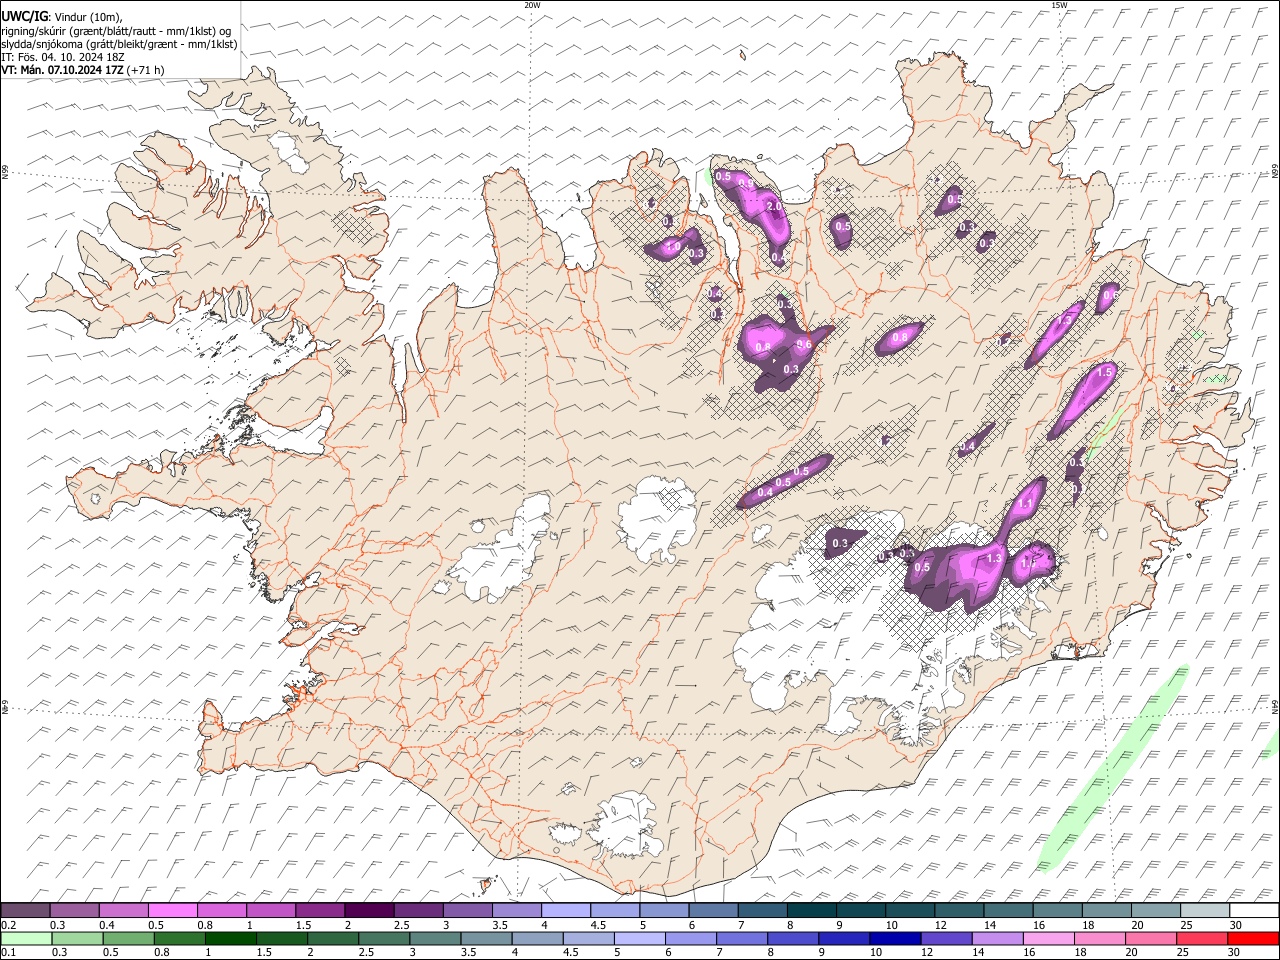Select the valid time 'VT: Mán. 07.10.2024 17Z'
Screen dimensions: 1280x960
(62, 70)
